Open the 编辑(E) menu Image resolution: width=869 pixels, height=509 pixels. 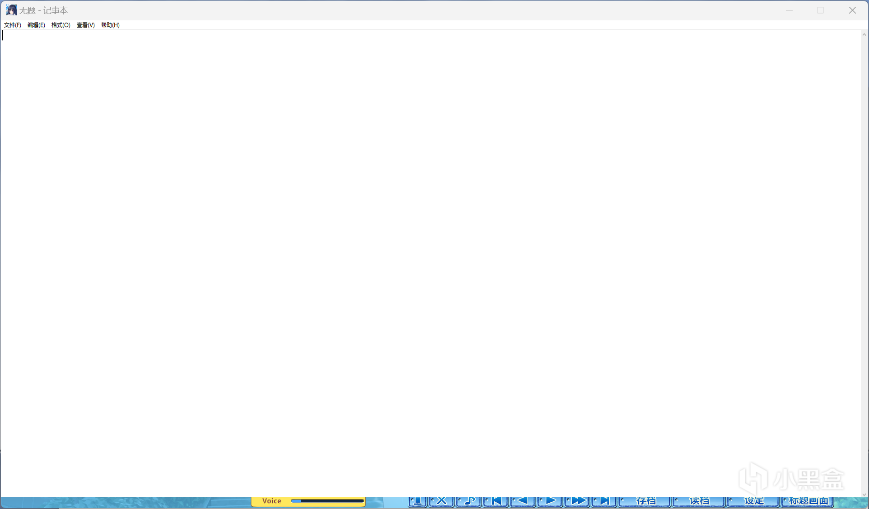(36, 25)
